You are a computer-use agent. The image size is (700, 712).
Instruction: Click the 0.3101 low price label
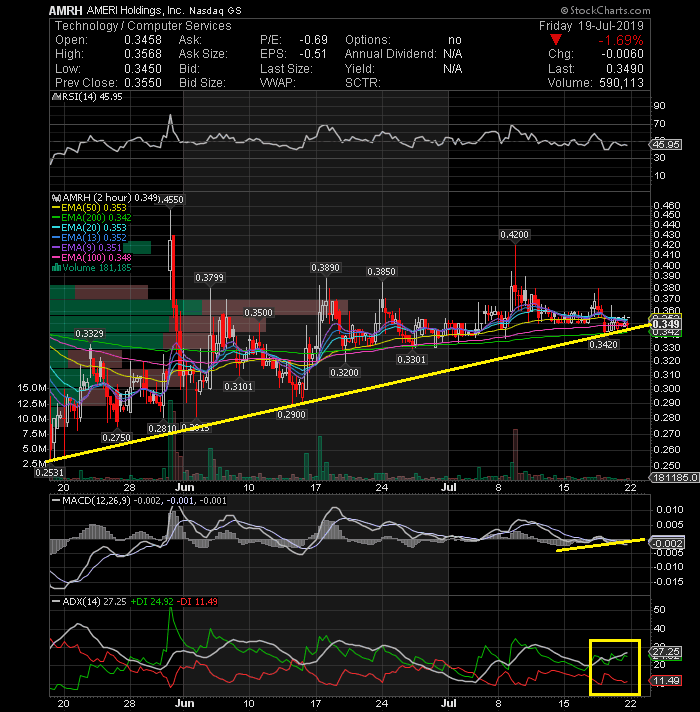tap(238, 387)
